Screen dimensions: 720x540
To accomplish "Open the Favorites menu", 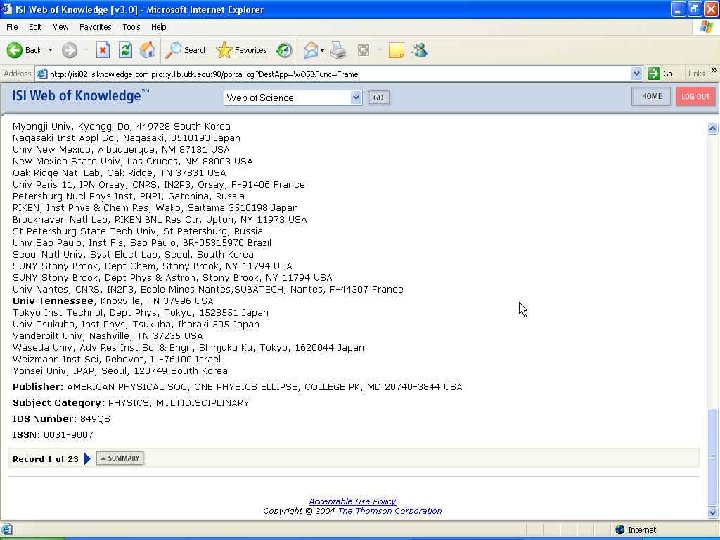I will pyautogui.click(x=95, y=27).
